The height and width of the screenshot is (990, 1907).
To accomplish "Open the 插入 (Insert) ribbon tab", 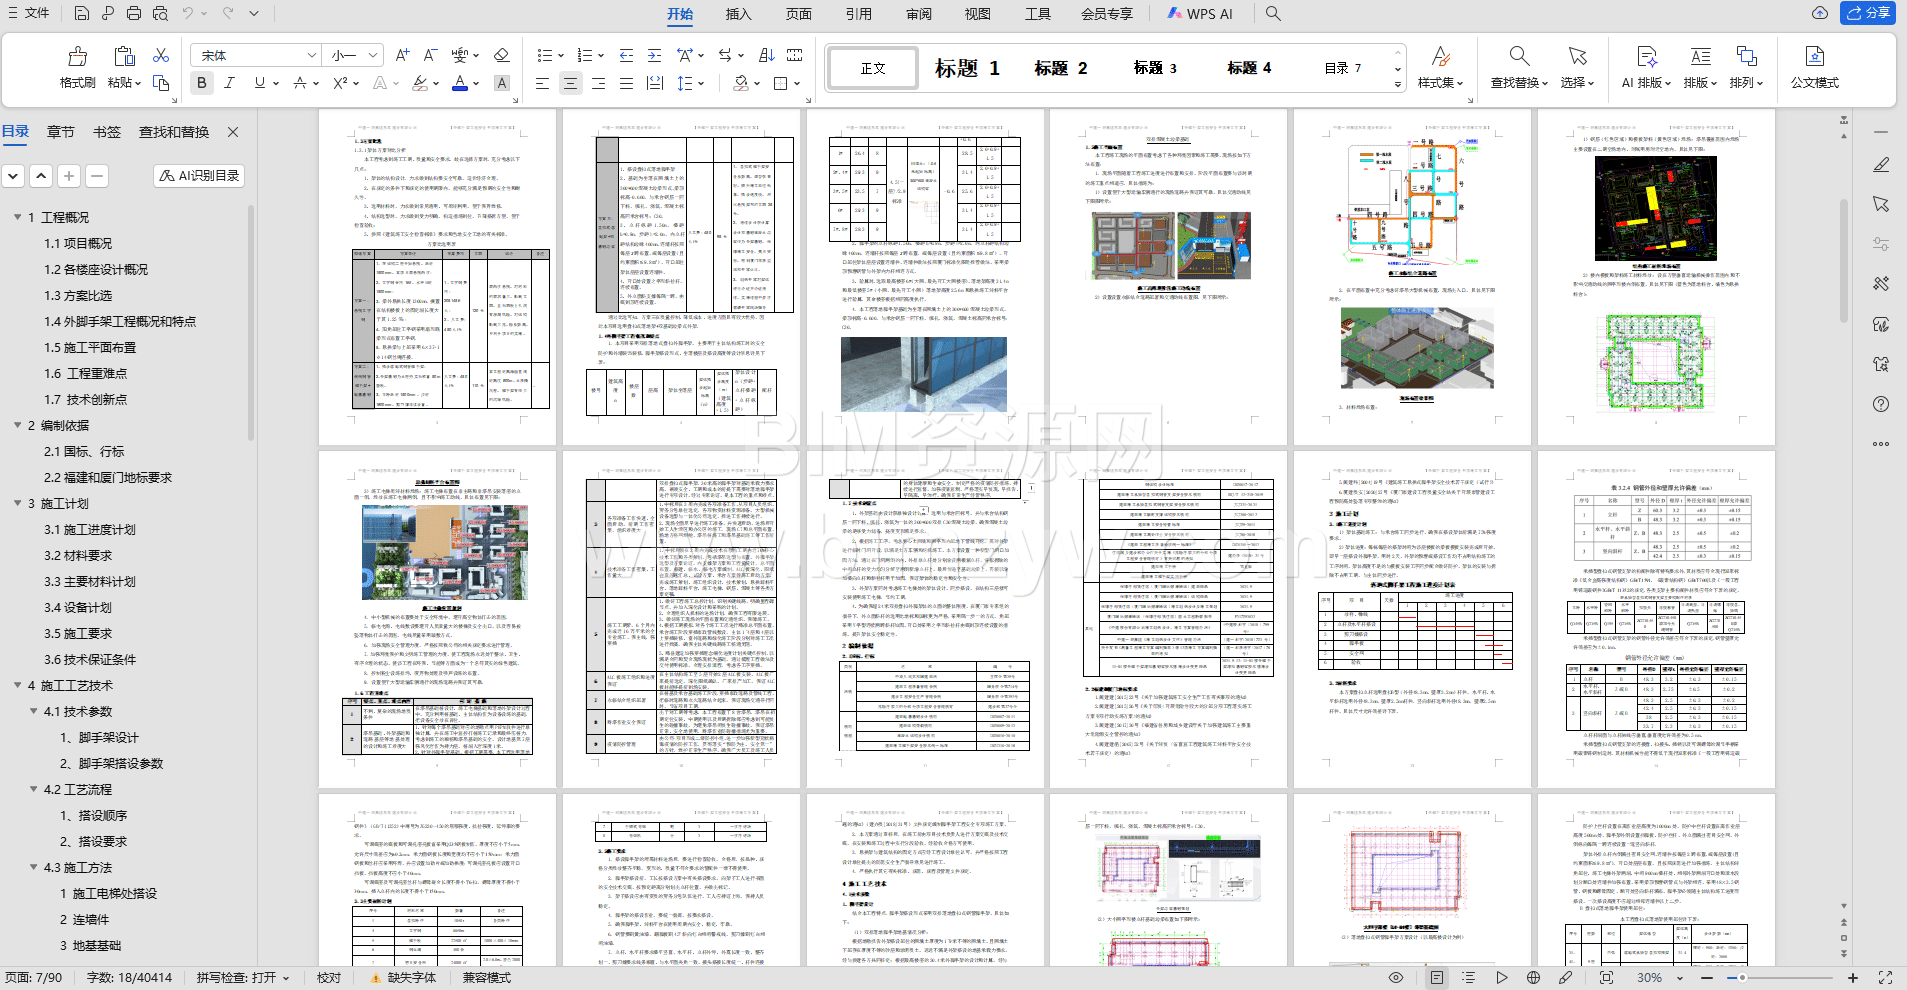I will pyautogui.click(x=738, y=13).
